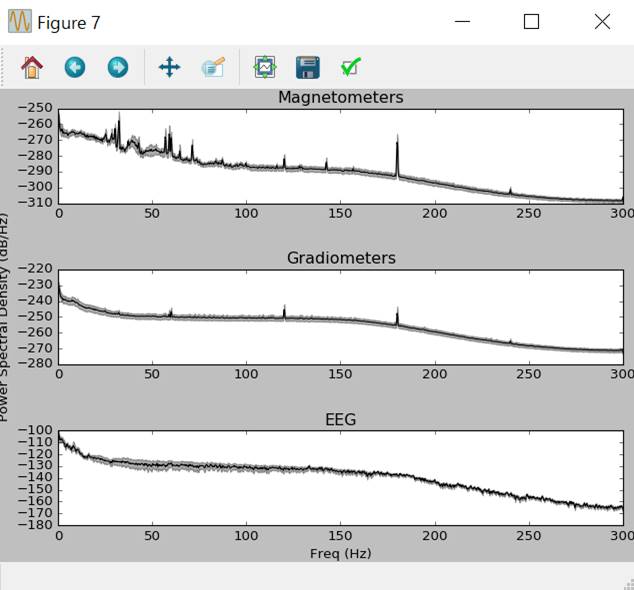
Task: Open the configure subplots dialog
Action: (x=264, y=67)
